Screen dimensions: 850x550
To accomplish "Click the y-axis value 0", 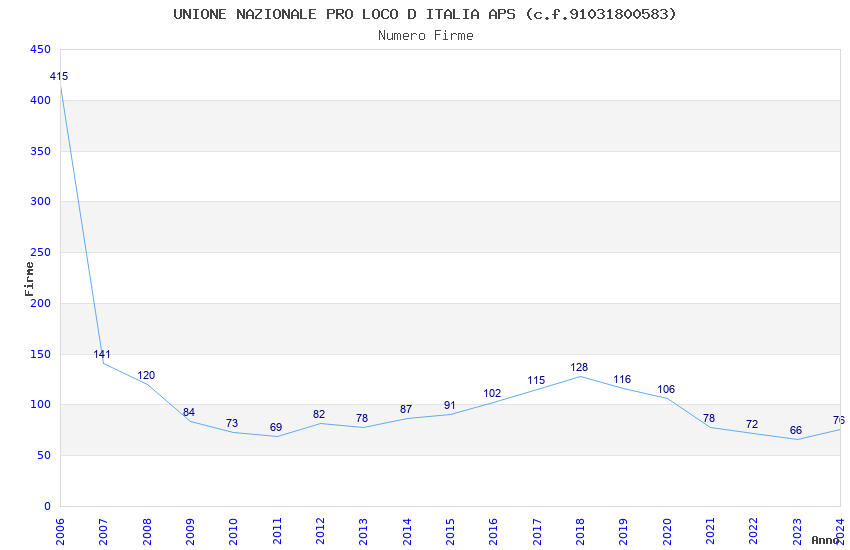I will point(48,506).
